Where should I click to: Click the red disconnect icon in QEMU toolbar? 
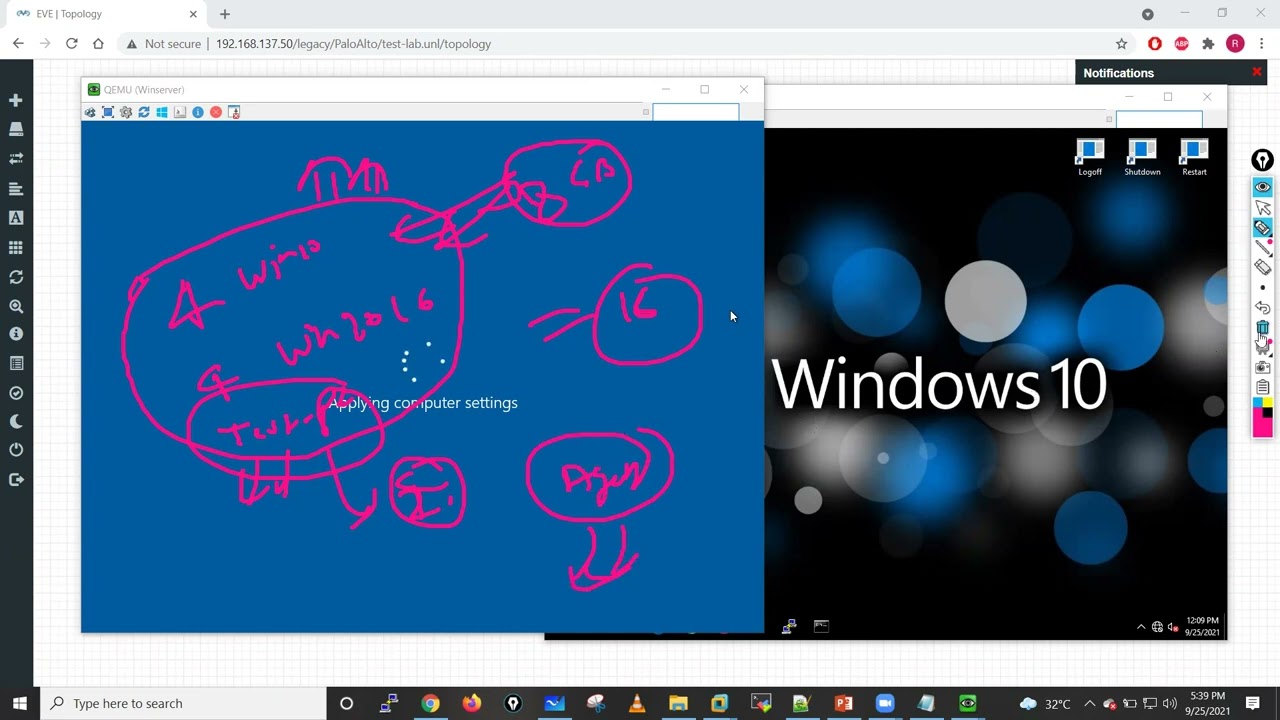pyautogui.click(x=216, y=112)
